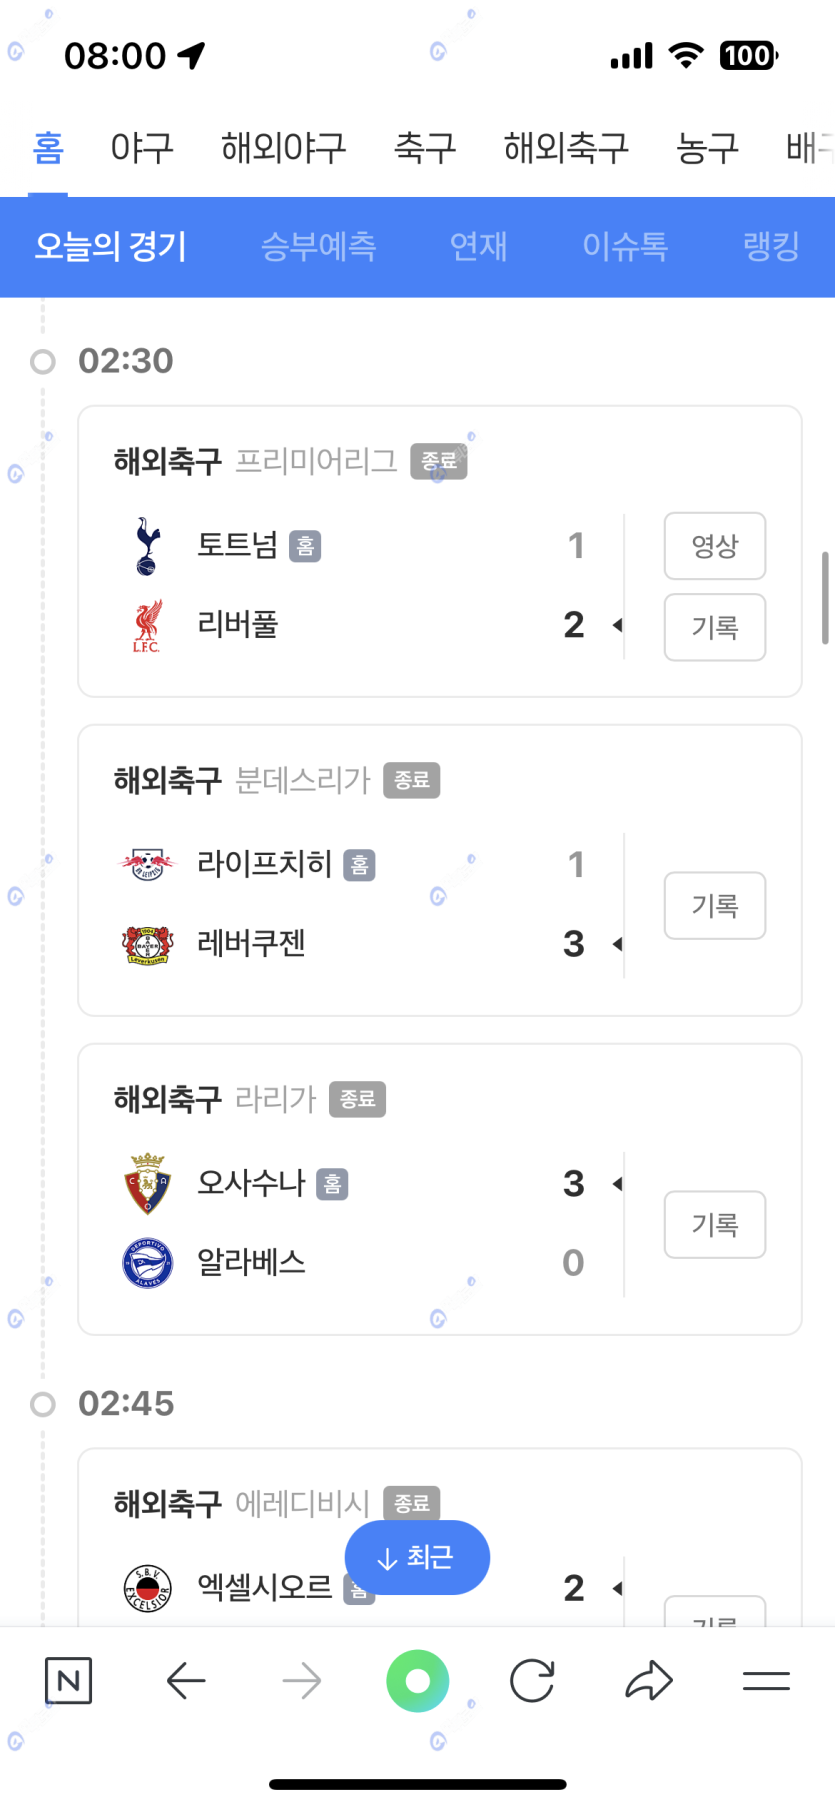Tap the Leverkusen team logo
Image resolution: width=835 pixels, height=1807 pixels.
click(147, 944)
